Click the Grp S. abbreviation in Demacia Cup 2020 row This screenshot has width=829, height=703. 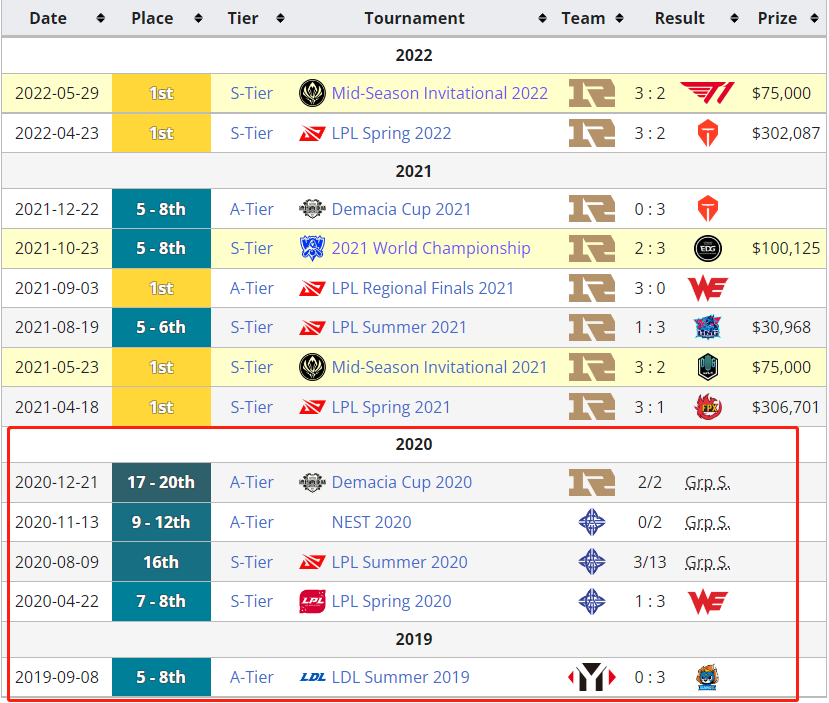coord(707,482)
